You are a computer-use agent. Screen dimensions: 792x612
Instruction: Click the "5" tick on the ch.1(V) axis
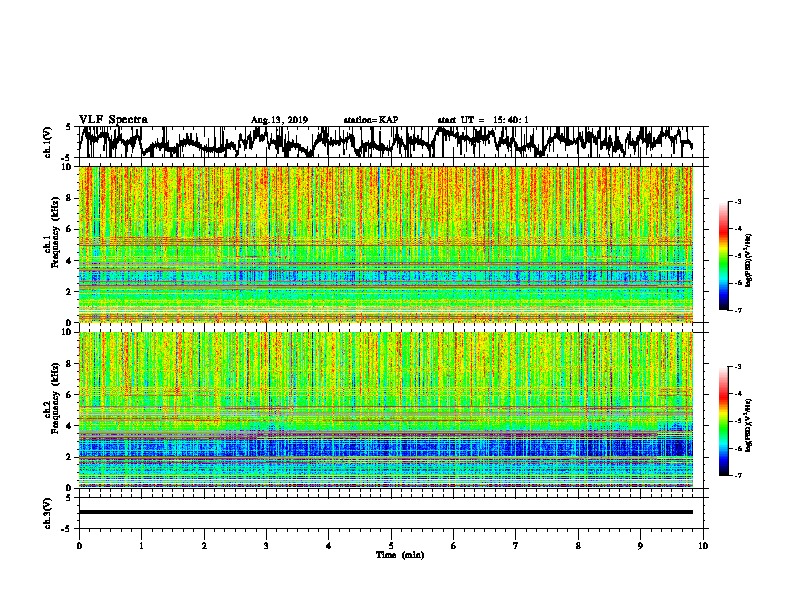coord(68,127)
